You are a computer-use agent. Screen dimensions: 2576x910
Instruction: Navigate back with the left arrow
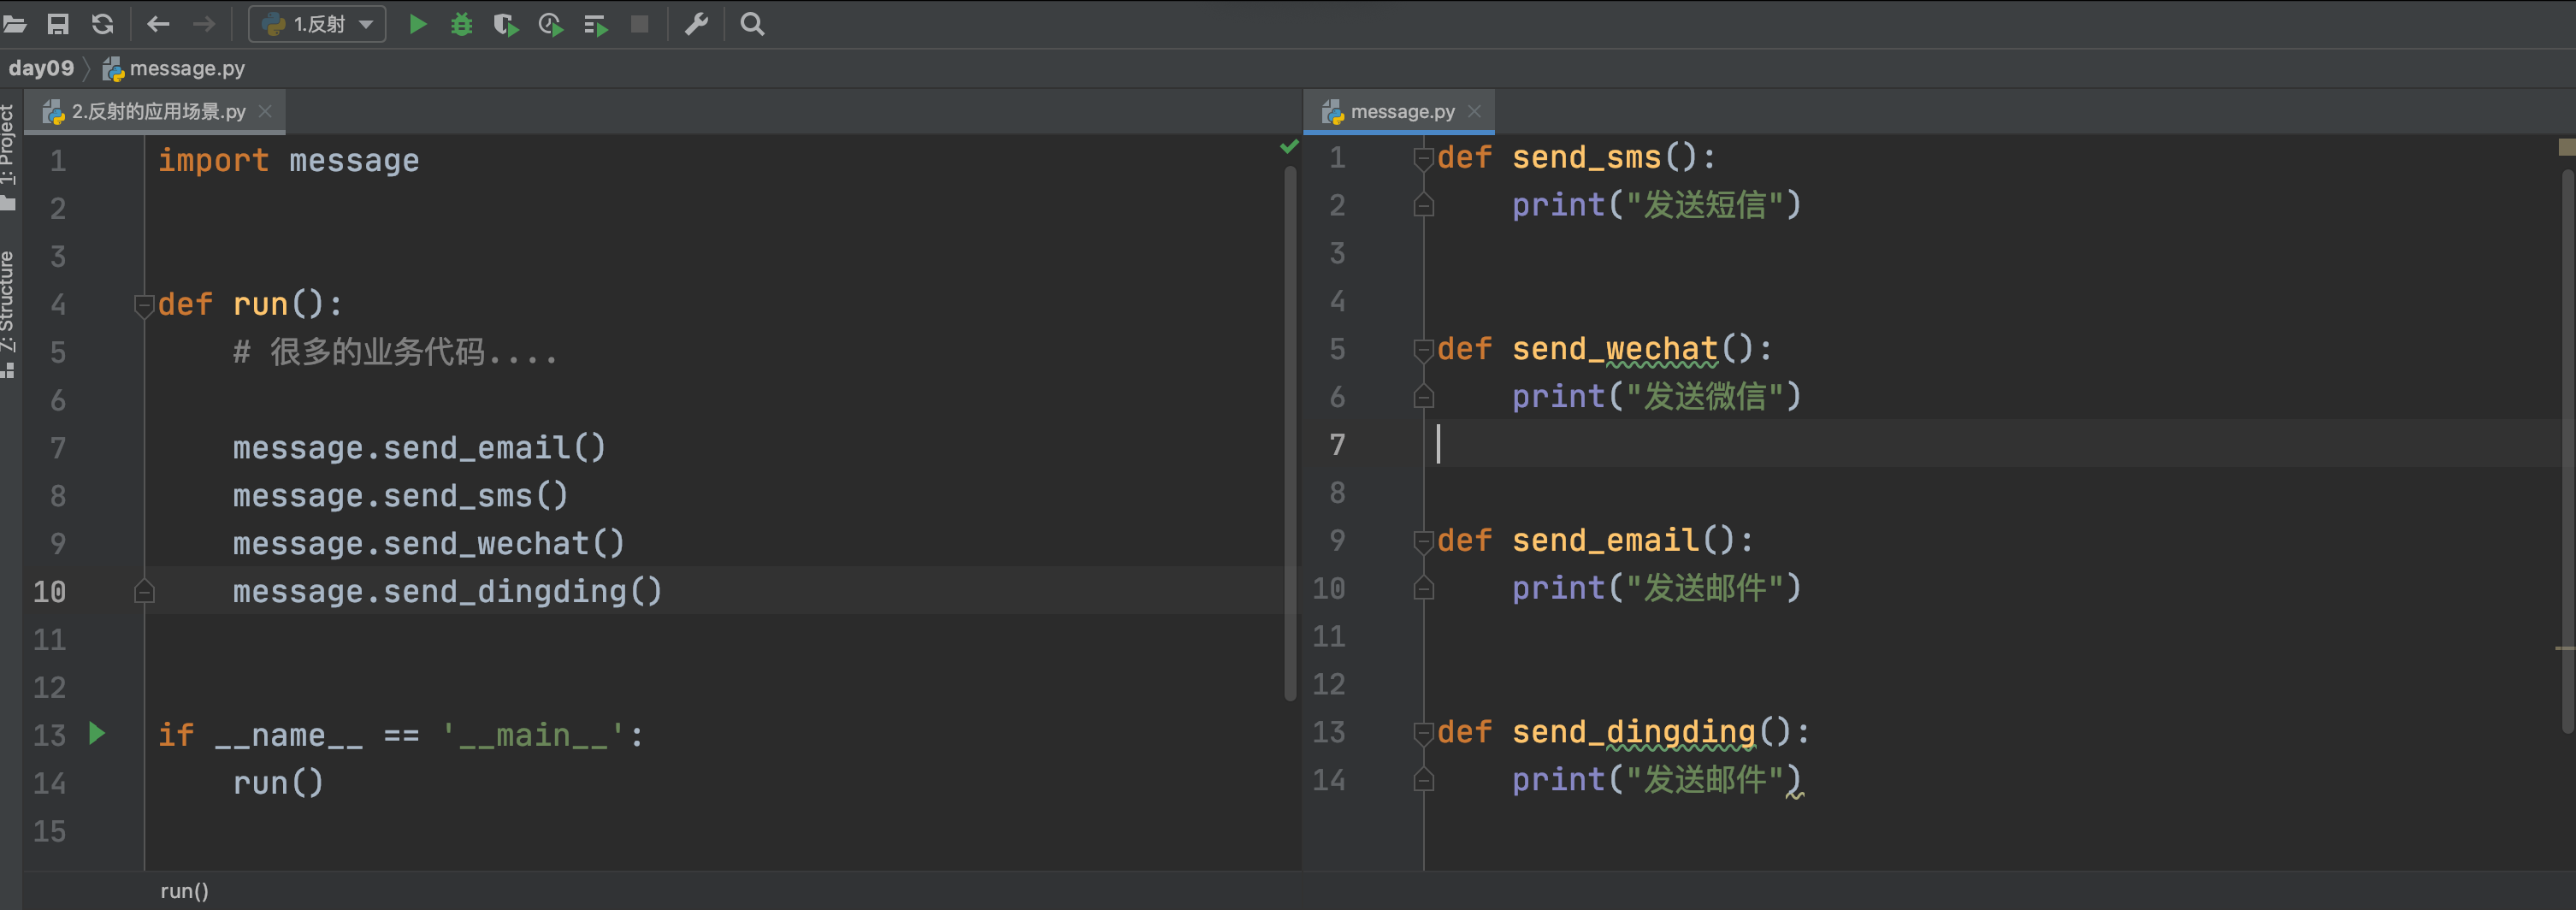(158, 24)
